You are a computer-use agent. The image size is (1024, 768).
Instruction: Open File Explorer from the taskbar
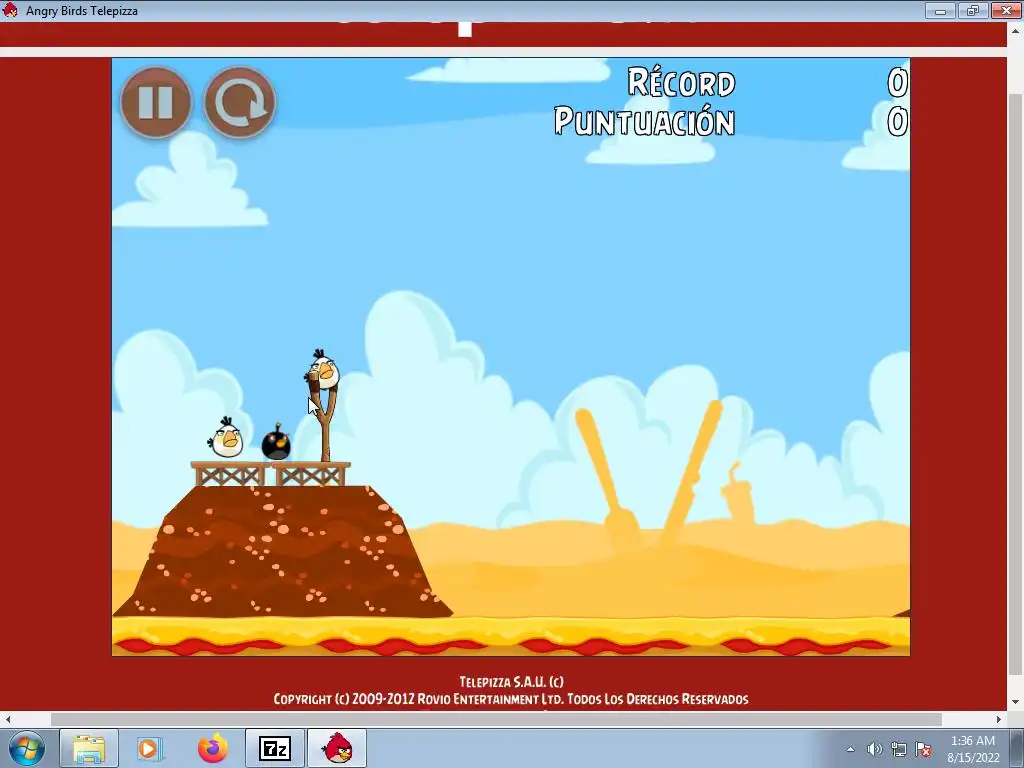[x=89, y=748]
